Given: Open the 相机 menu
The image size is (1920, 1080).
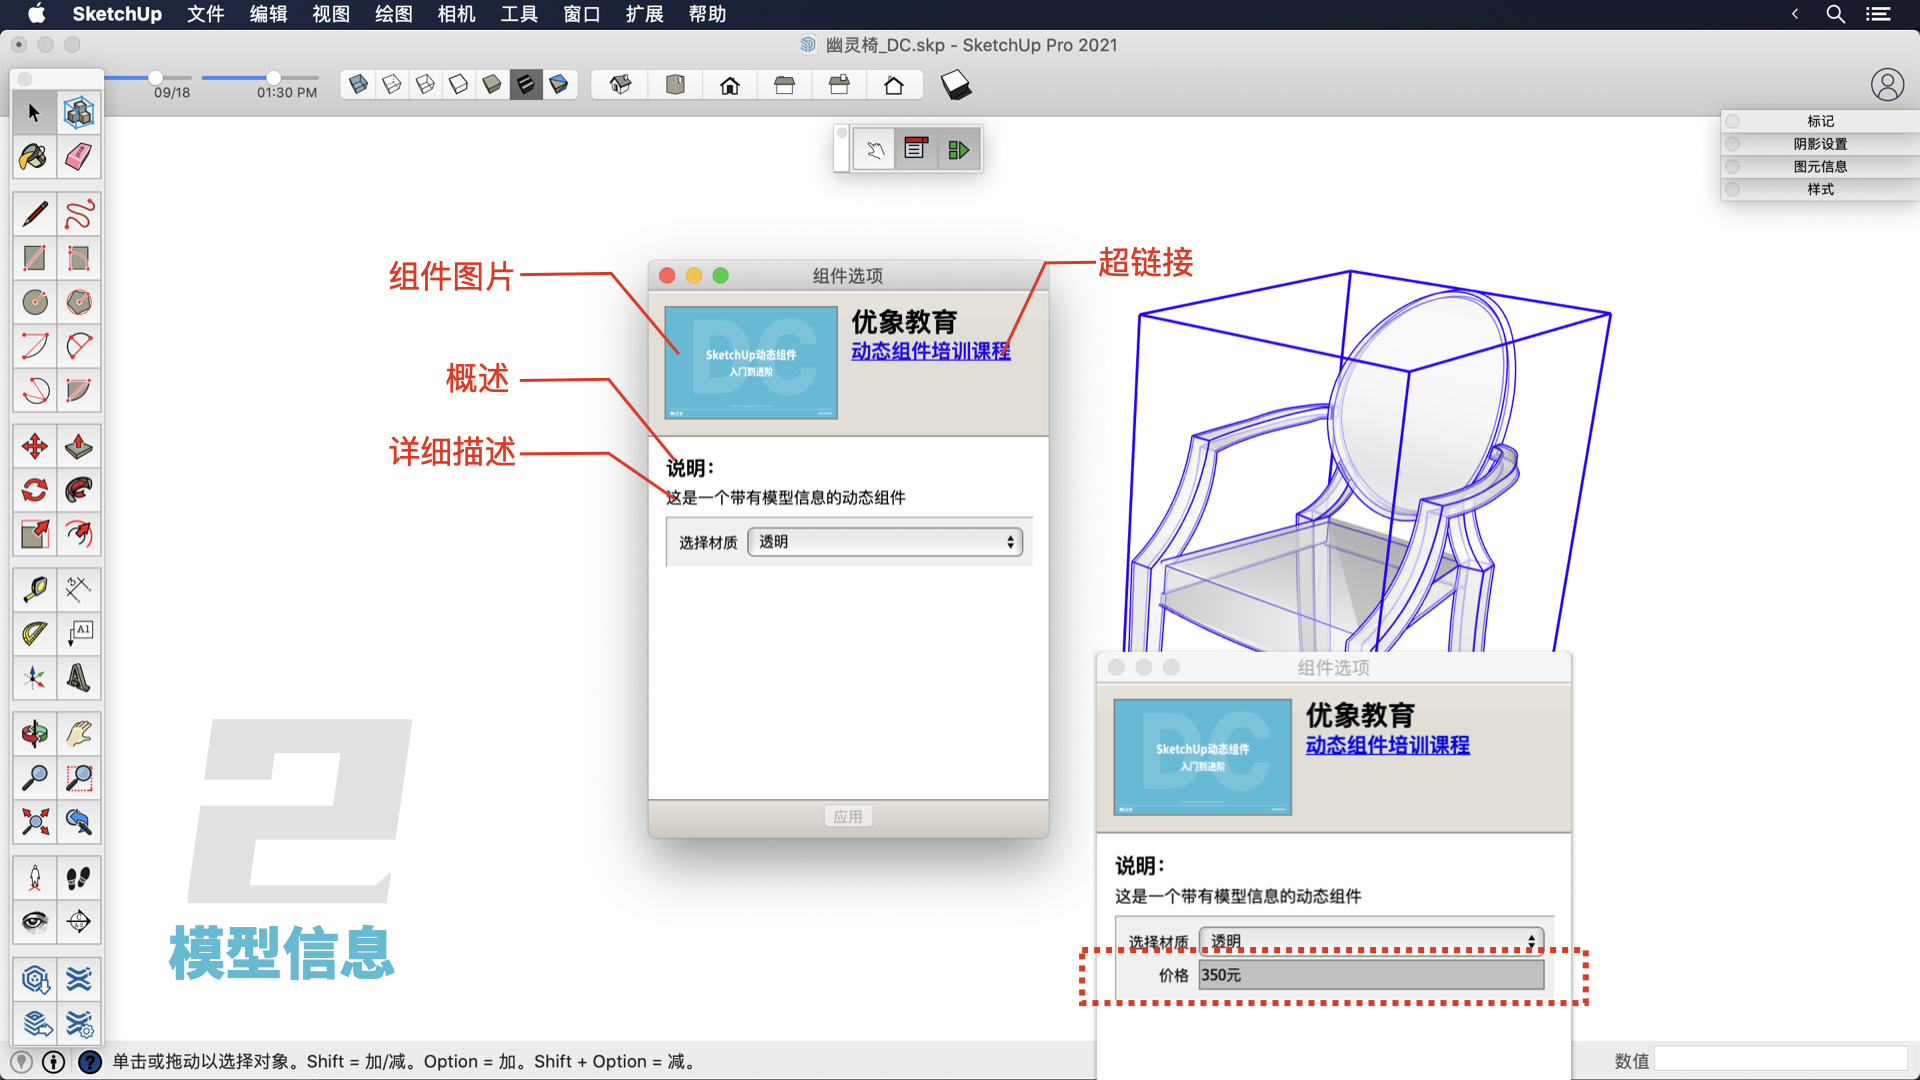Looking at the screenshot, I should (456, 14).
